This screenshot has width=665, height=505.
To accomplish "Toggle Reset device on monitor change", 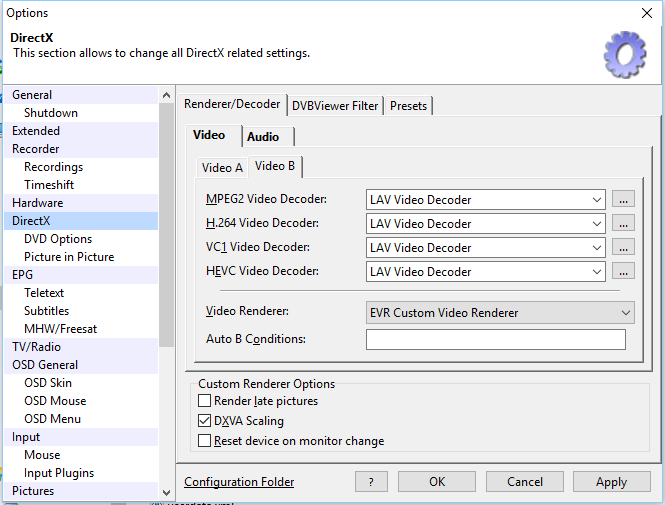I will click(x=205, y=441).
